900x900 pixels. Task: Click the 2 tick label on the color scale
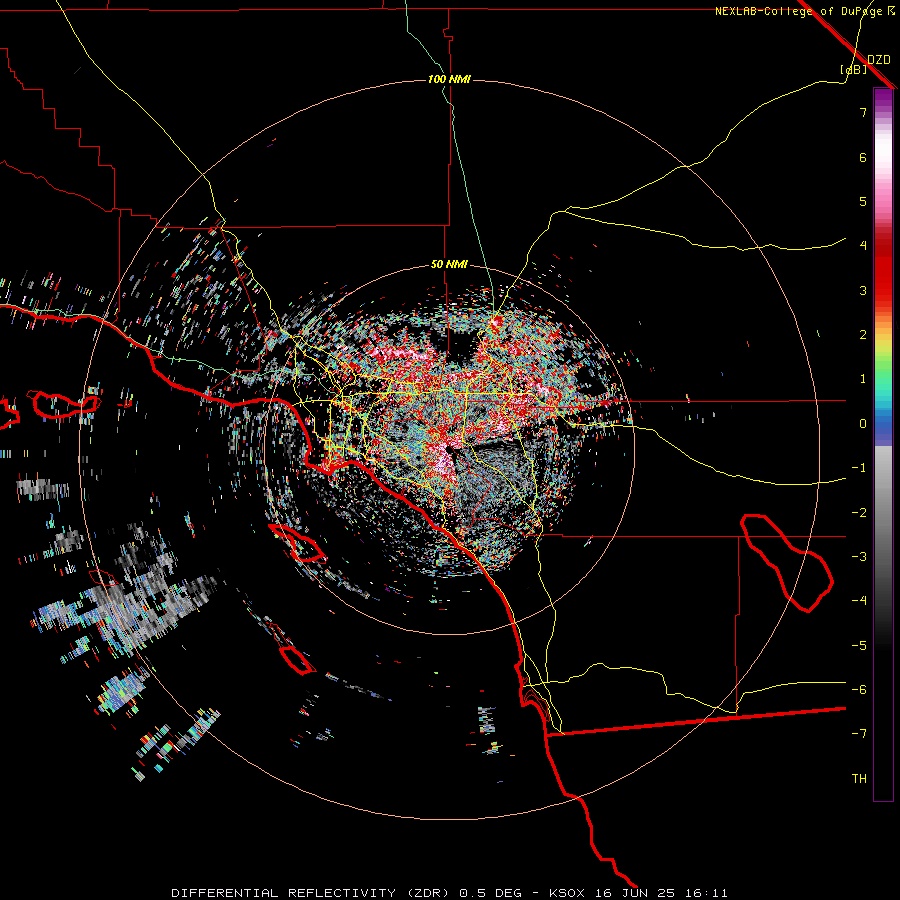pyautogui.click(x=863, y=335)
